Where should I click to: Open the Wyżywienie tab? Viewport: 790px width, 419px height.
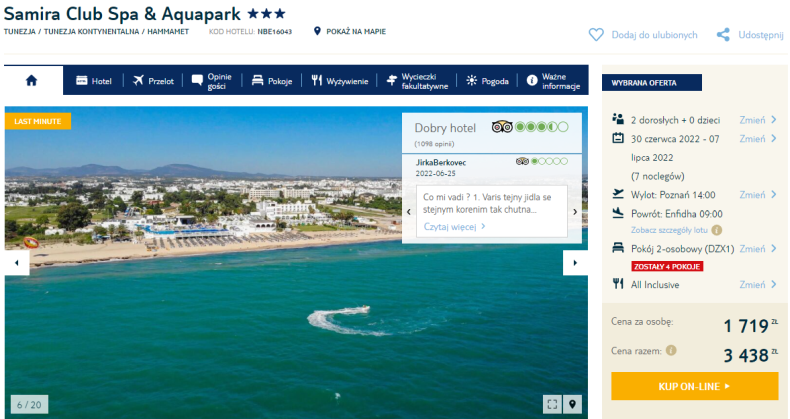click(340, 81)
